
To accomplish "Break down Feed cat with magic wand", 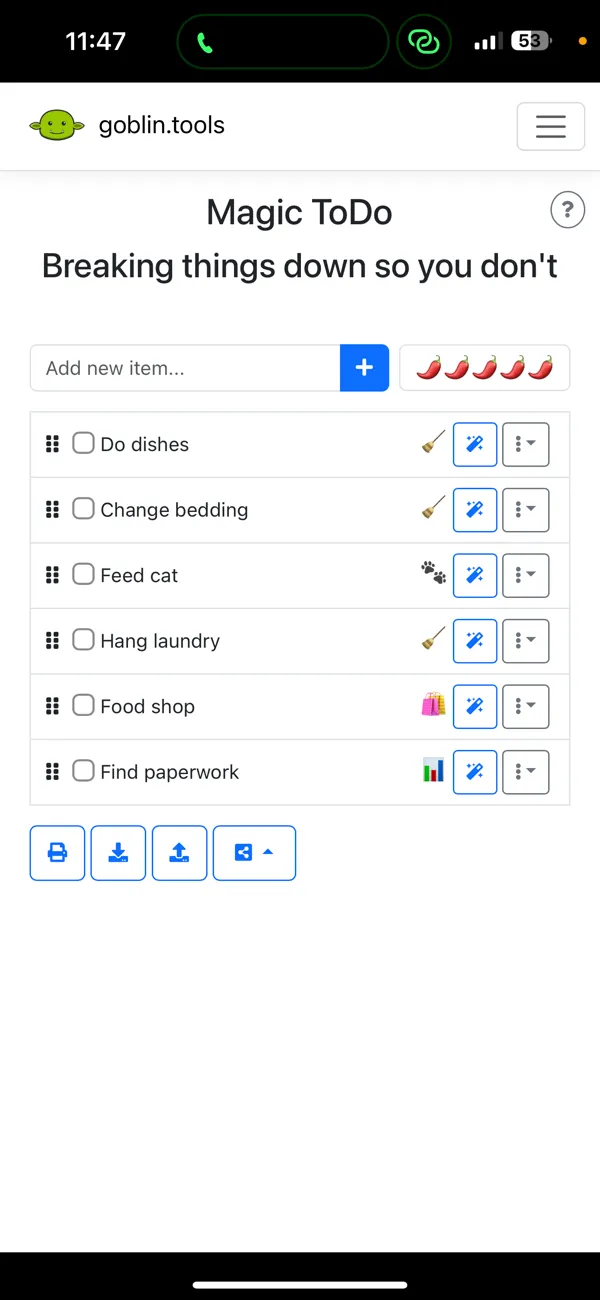I will coord(475,576).
